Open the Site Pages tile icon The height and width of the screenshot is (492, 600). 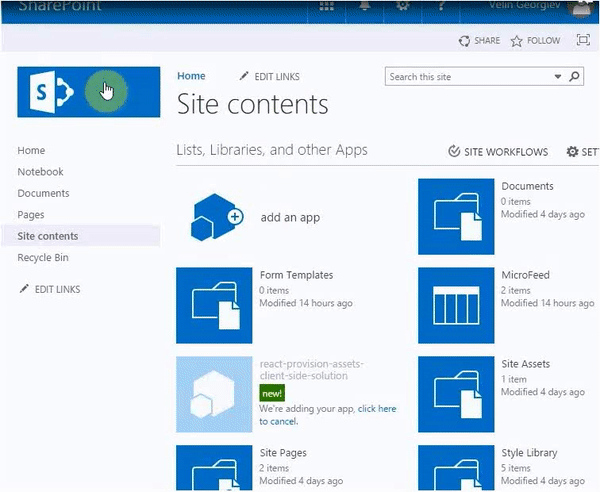pyautogui.click(x=214, y=468)
